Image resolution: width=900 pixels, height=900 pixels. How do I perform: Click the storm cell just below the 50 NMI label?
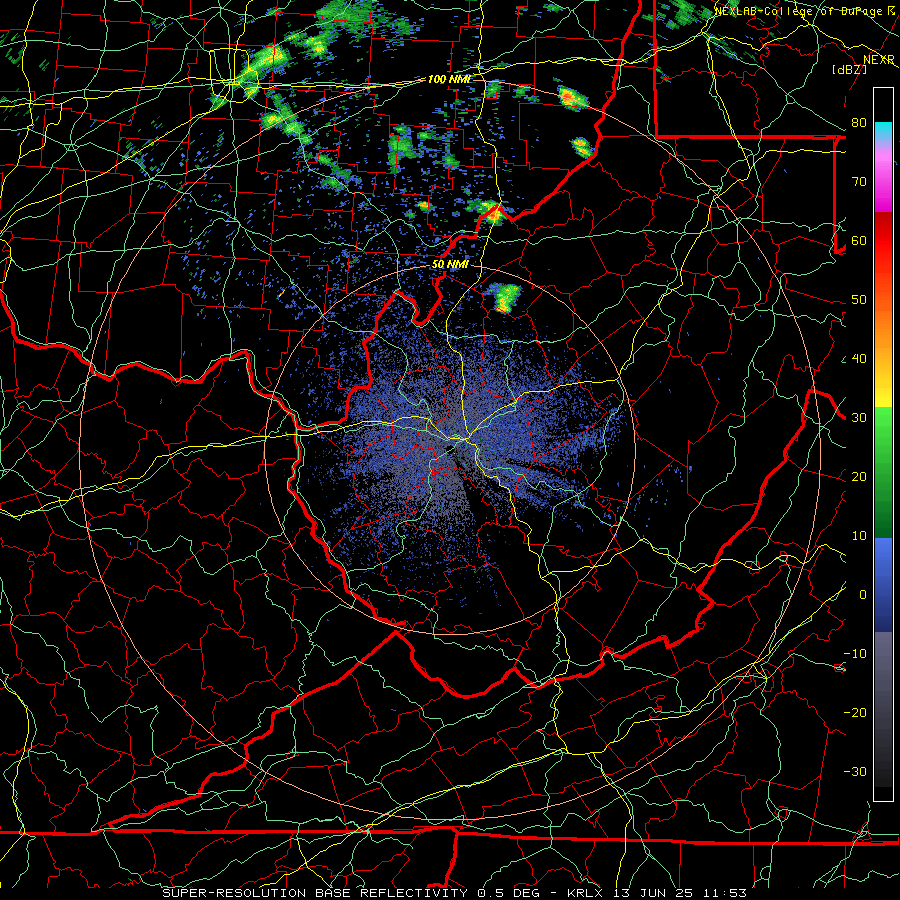[x=505, y=297]
